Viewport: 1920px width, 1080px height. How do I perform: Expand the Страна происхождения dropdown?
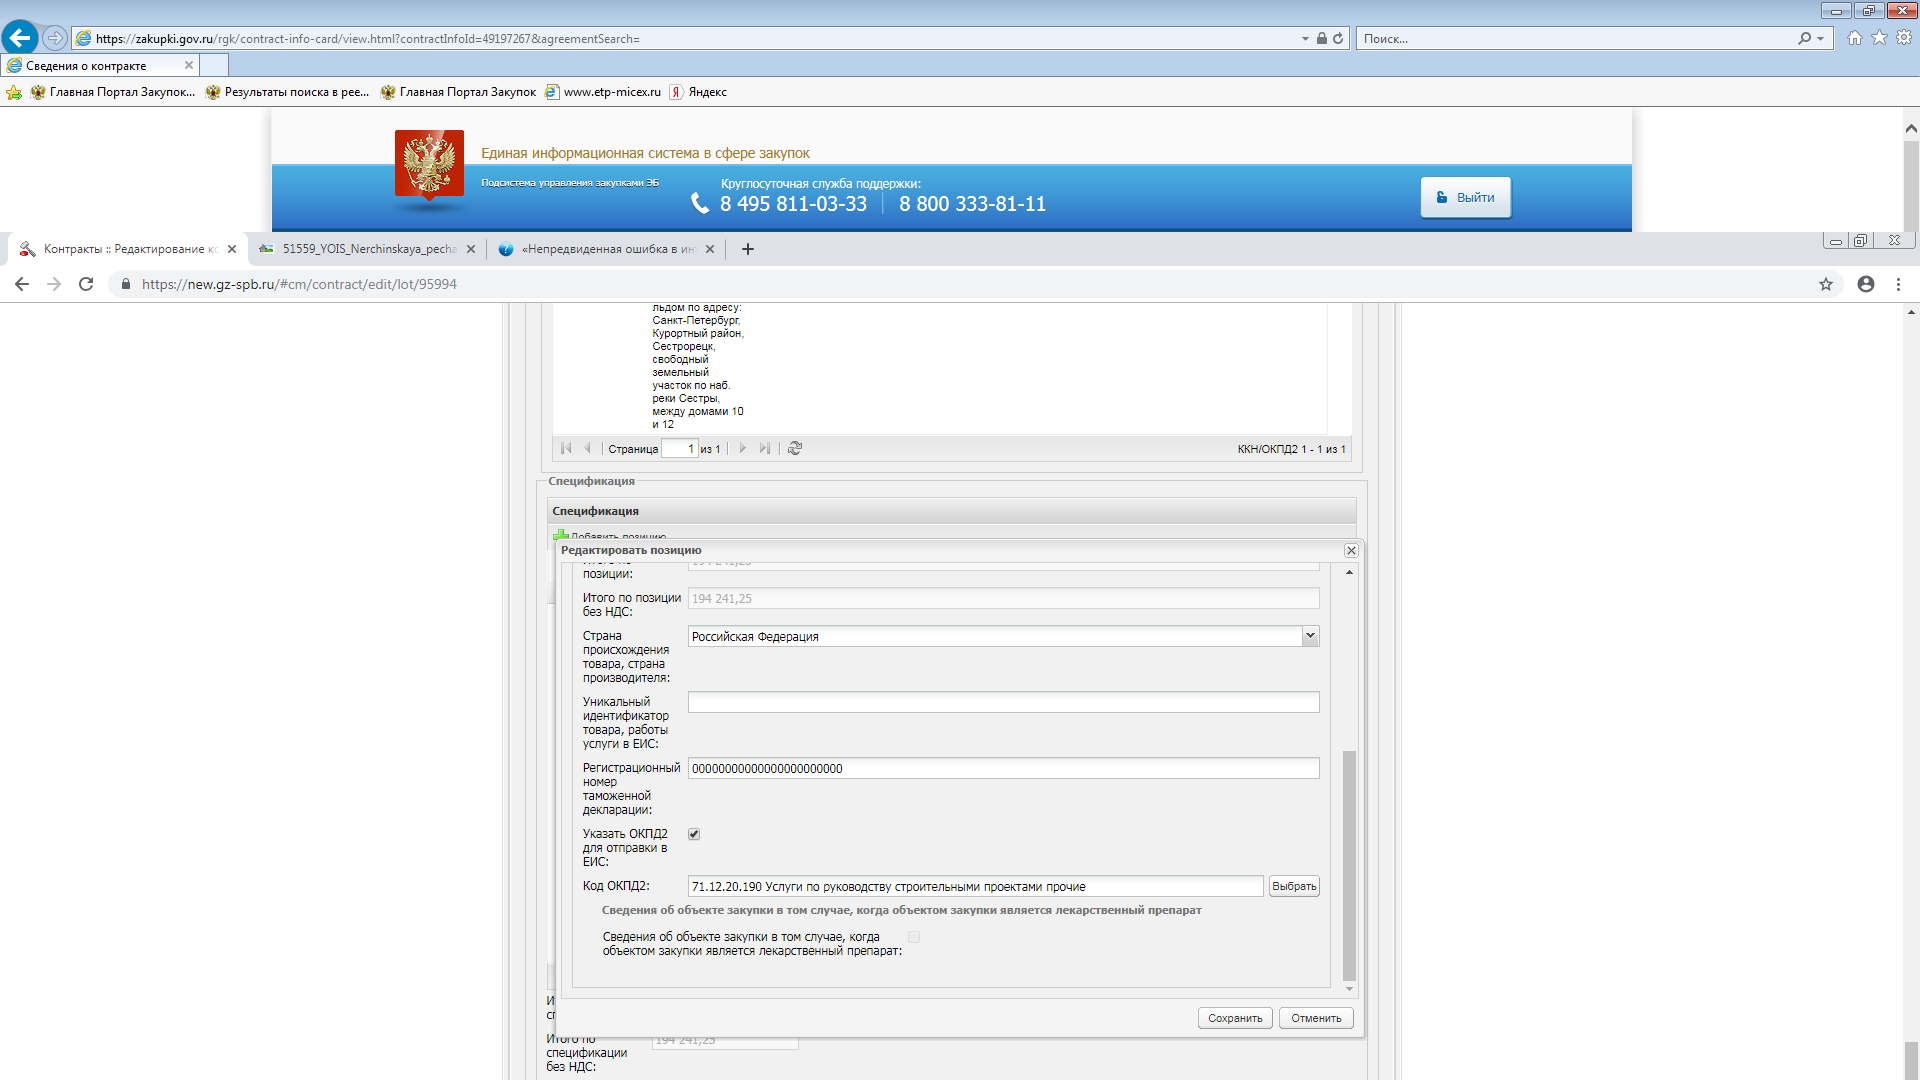1310,636
